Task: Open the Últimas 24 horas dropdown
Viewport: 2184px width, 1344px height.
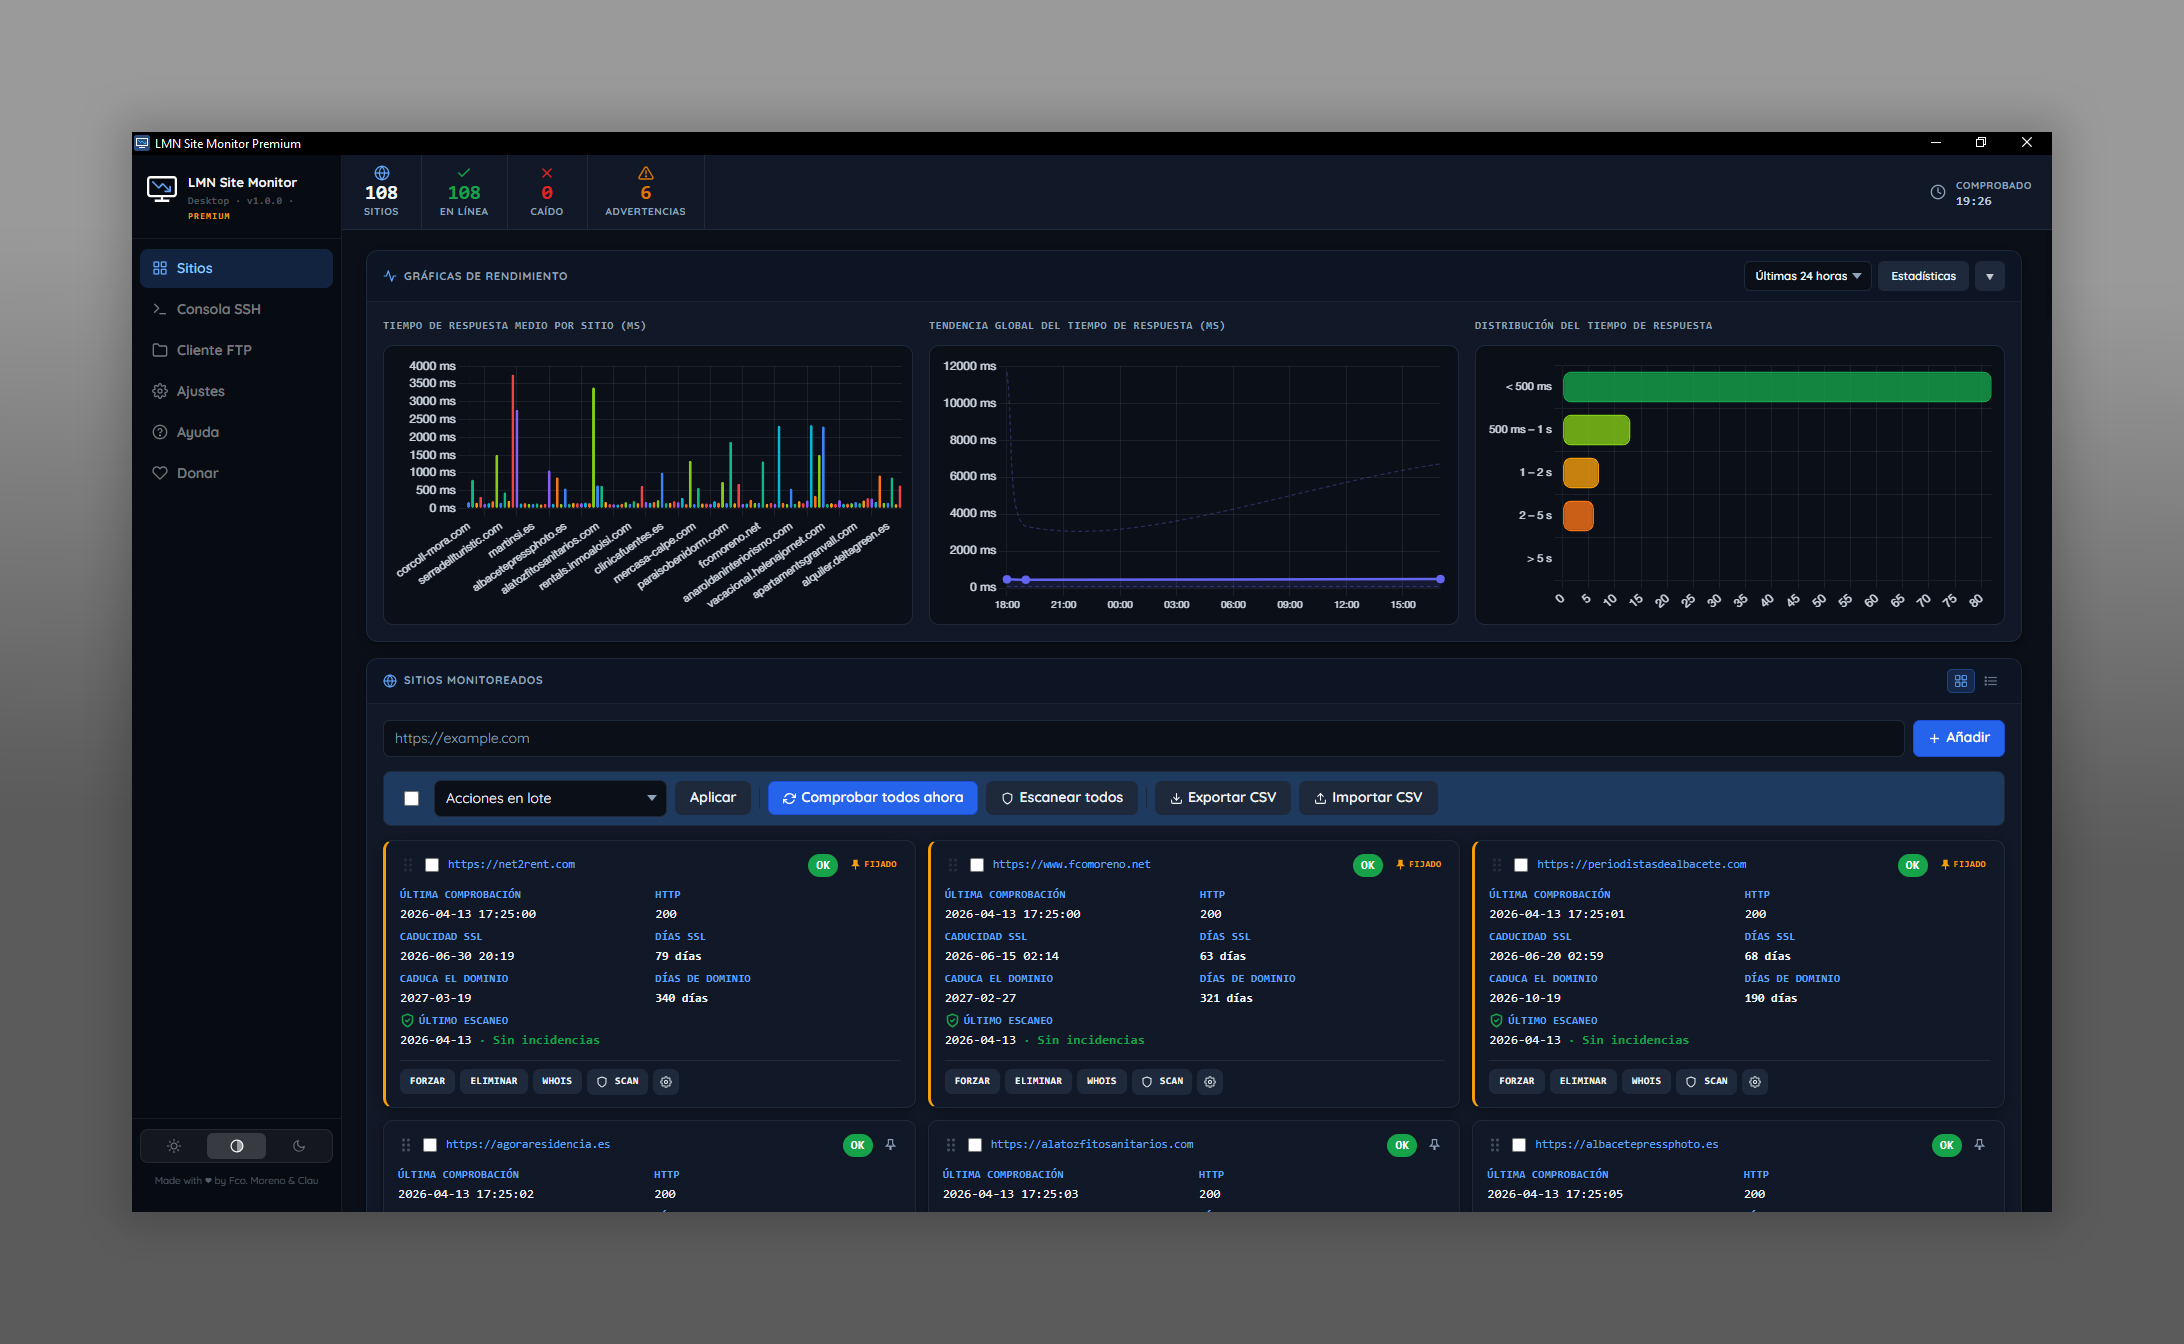Action: (x=1807, y=276)
